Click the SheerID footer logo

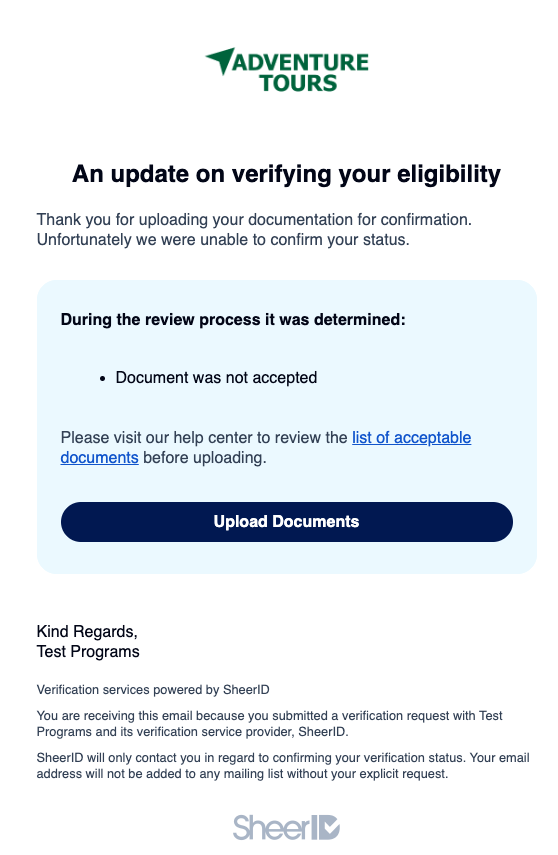pyautogui.click(x=286, y=828)
